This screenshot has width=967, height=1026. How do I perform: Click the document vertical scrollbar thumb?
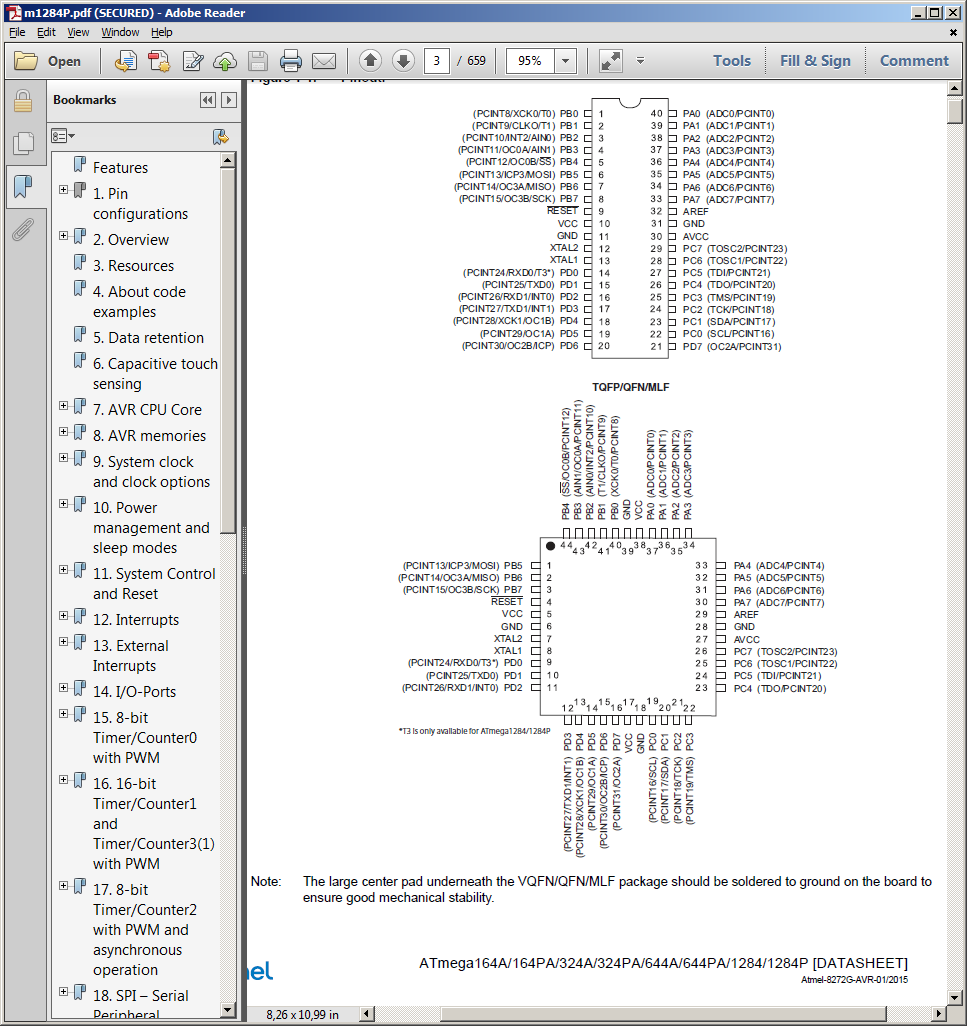pos(955,110)
